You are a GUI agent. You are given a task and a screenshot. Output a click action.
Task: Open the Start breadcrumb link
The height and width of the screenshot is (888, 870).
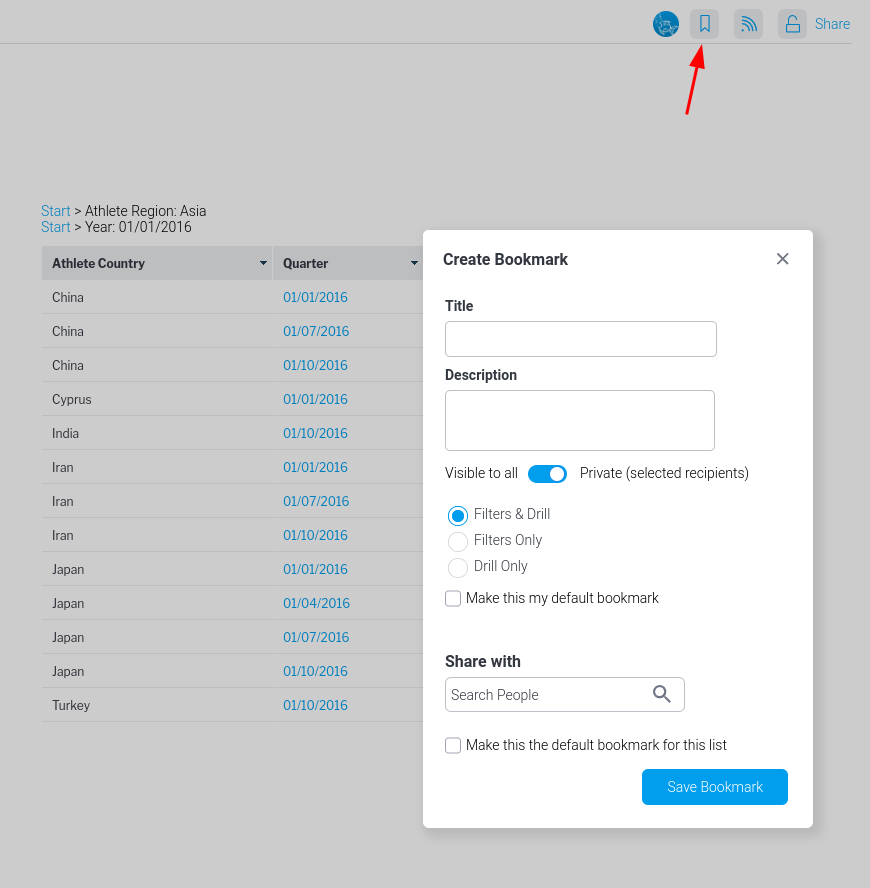point(55,210)
